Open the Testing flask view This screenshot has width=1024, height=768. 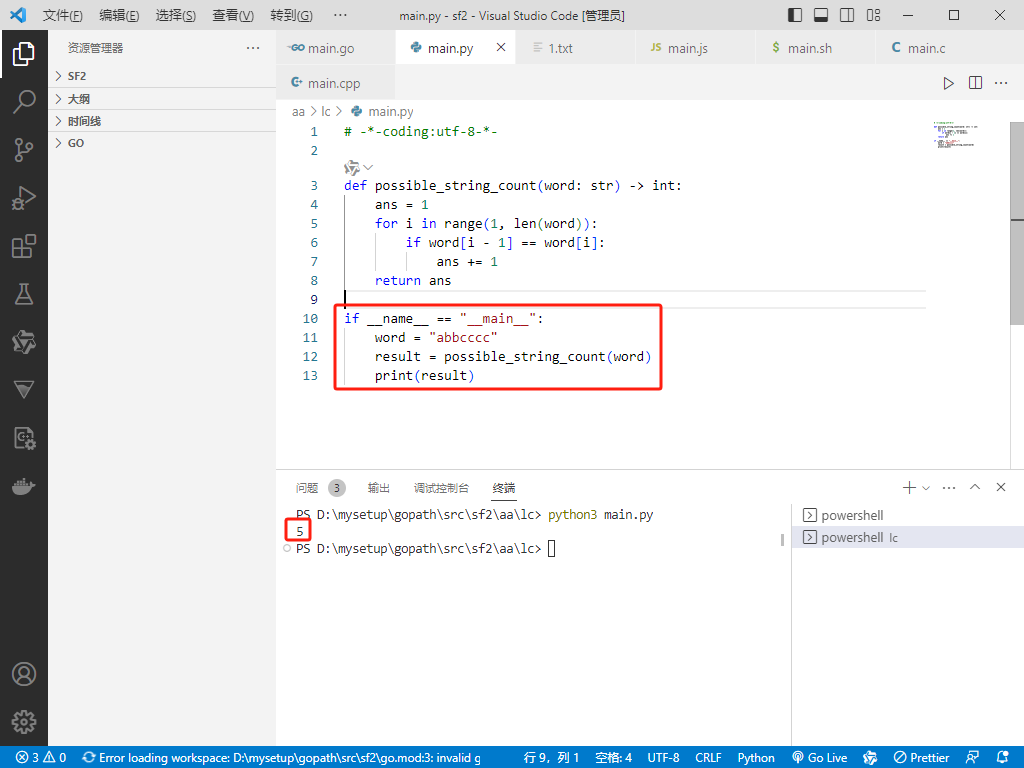coord(24,295)
